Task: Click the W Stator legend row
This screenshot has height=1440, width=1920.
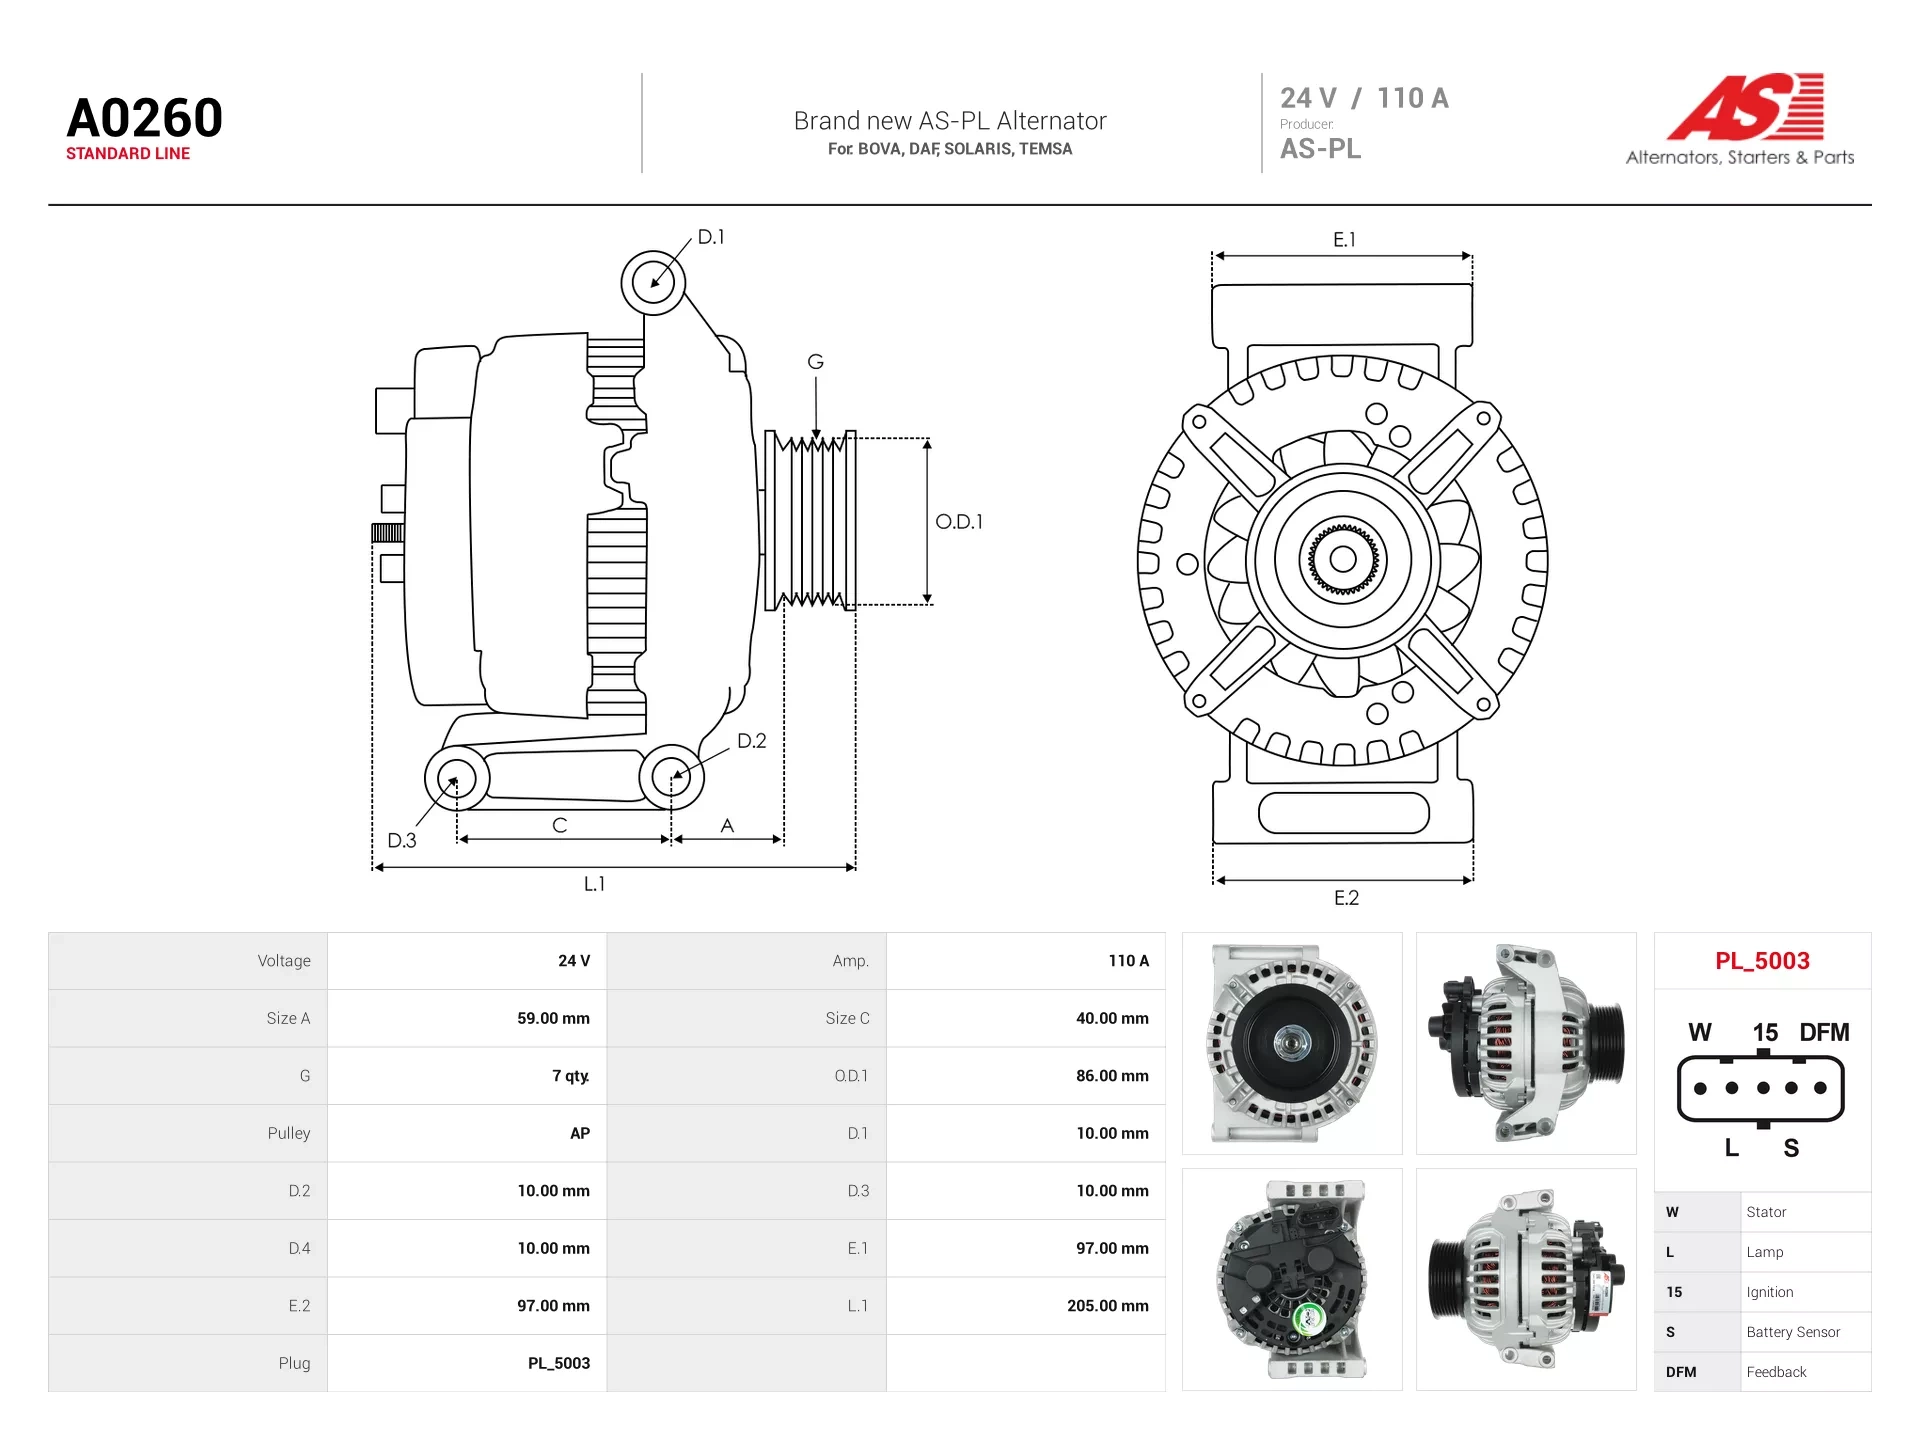Action: (1762, 1212)
